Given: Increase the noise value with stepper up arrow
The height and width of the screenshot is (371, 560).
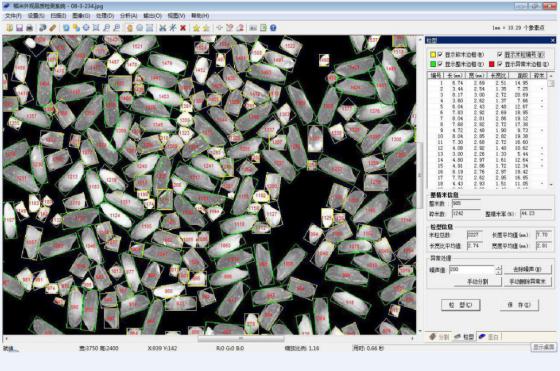Looking at the screenshot, I should tap(499, 267).
